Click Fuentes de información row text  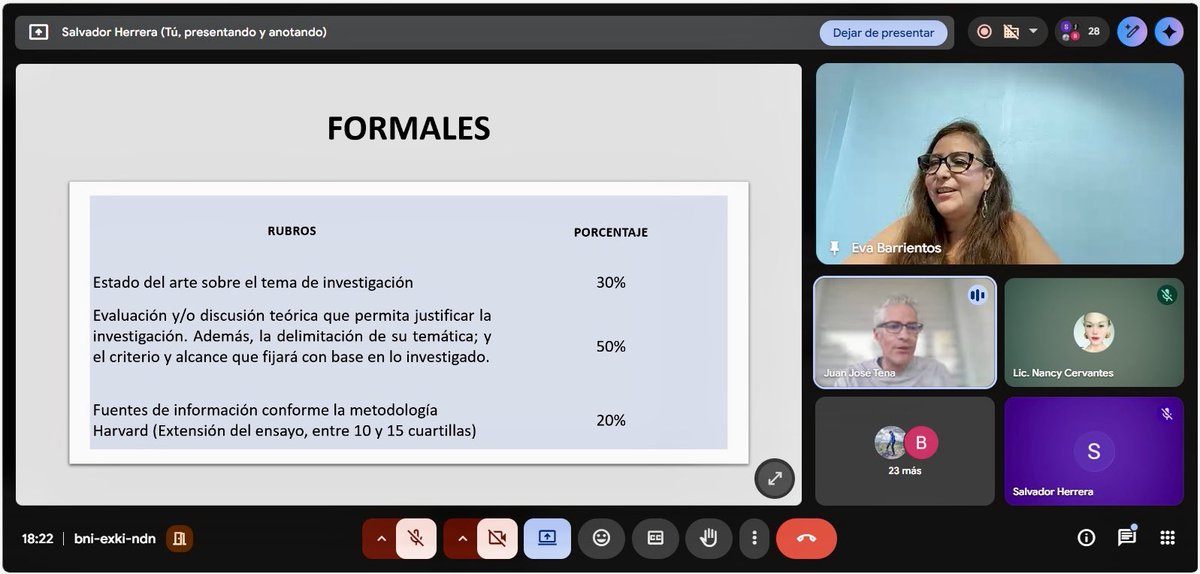pos(285,421)
